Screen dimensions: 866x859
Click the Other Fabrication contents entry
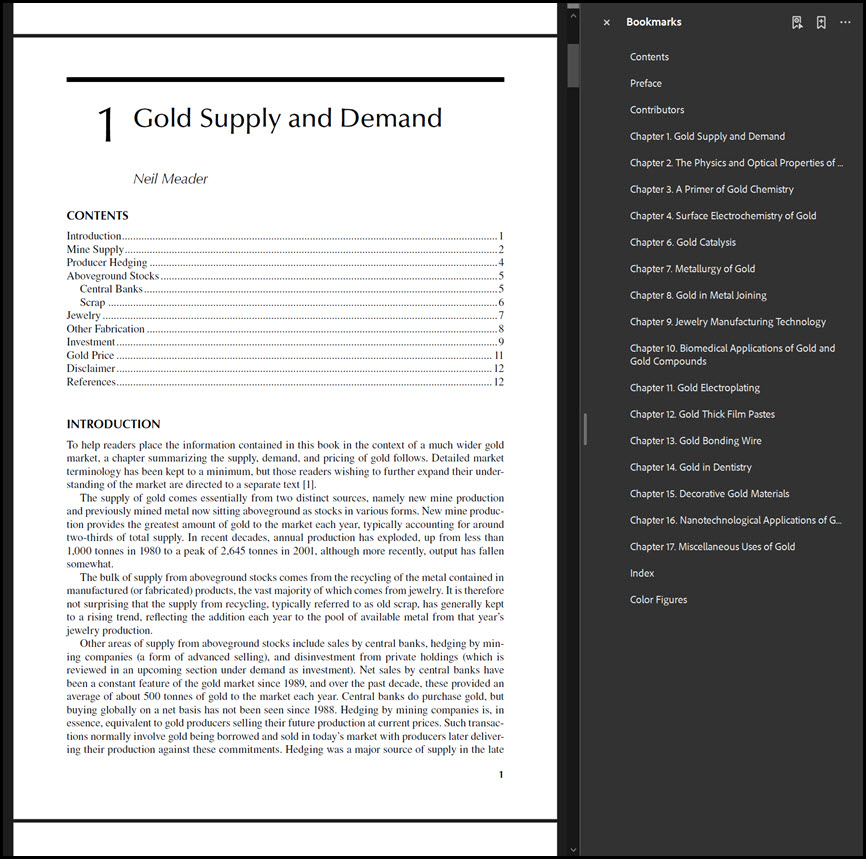pyautogui.click(x=285, y=329)
